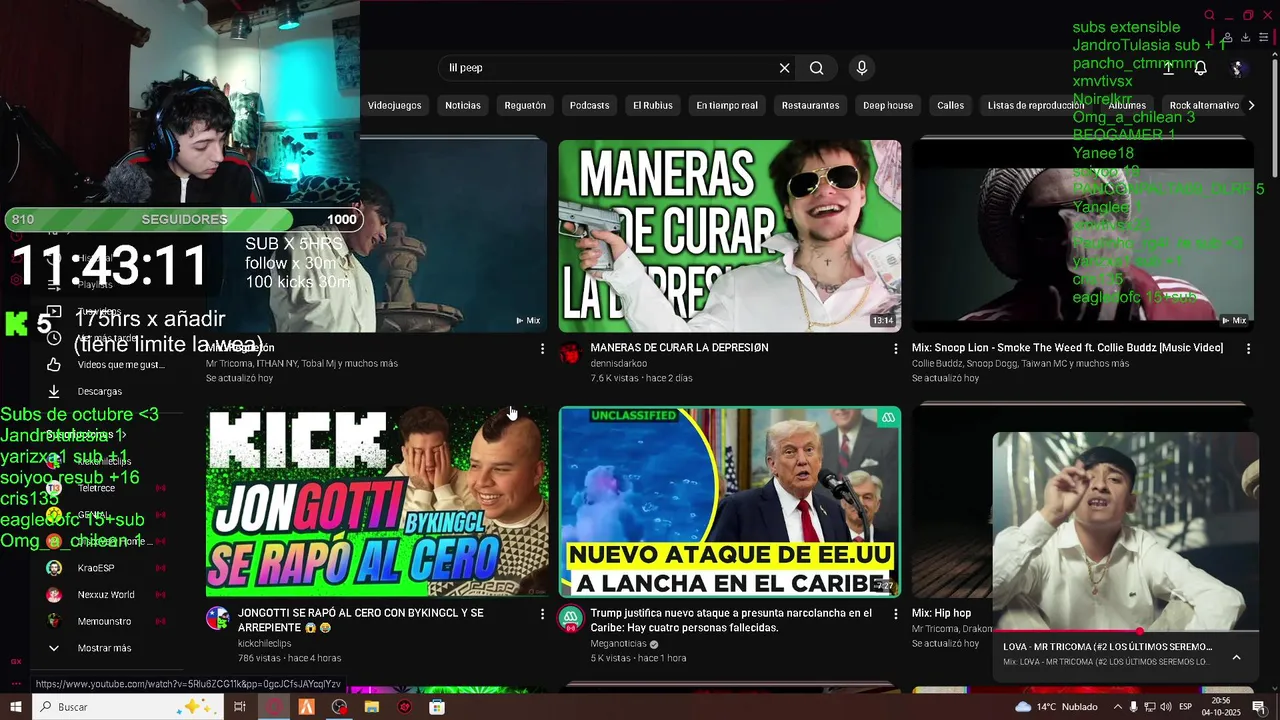Select the Videojuegos filter chip
Image resolution: width=1280 pixels, height=720 pixels.
point(394,105)
